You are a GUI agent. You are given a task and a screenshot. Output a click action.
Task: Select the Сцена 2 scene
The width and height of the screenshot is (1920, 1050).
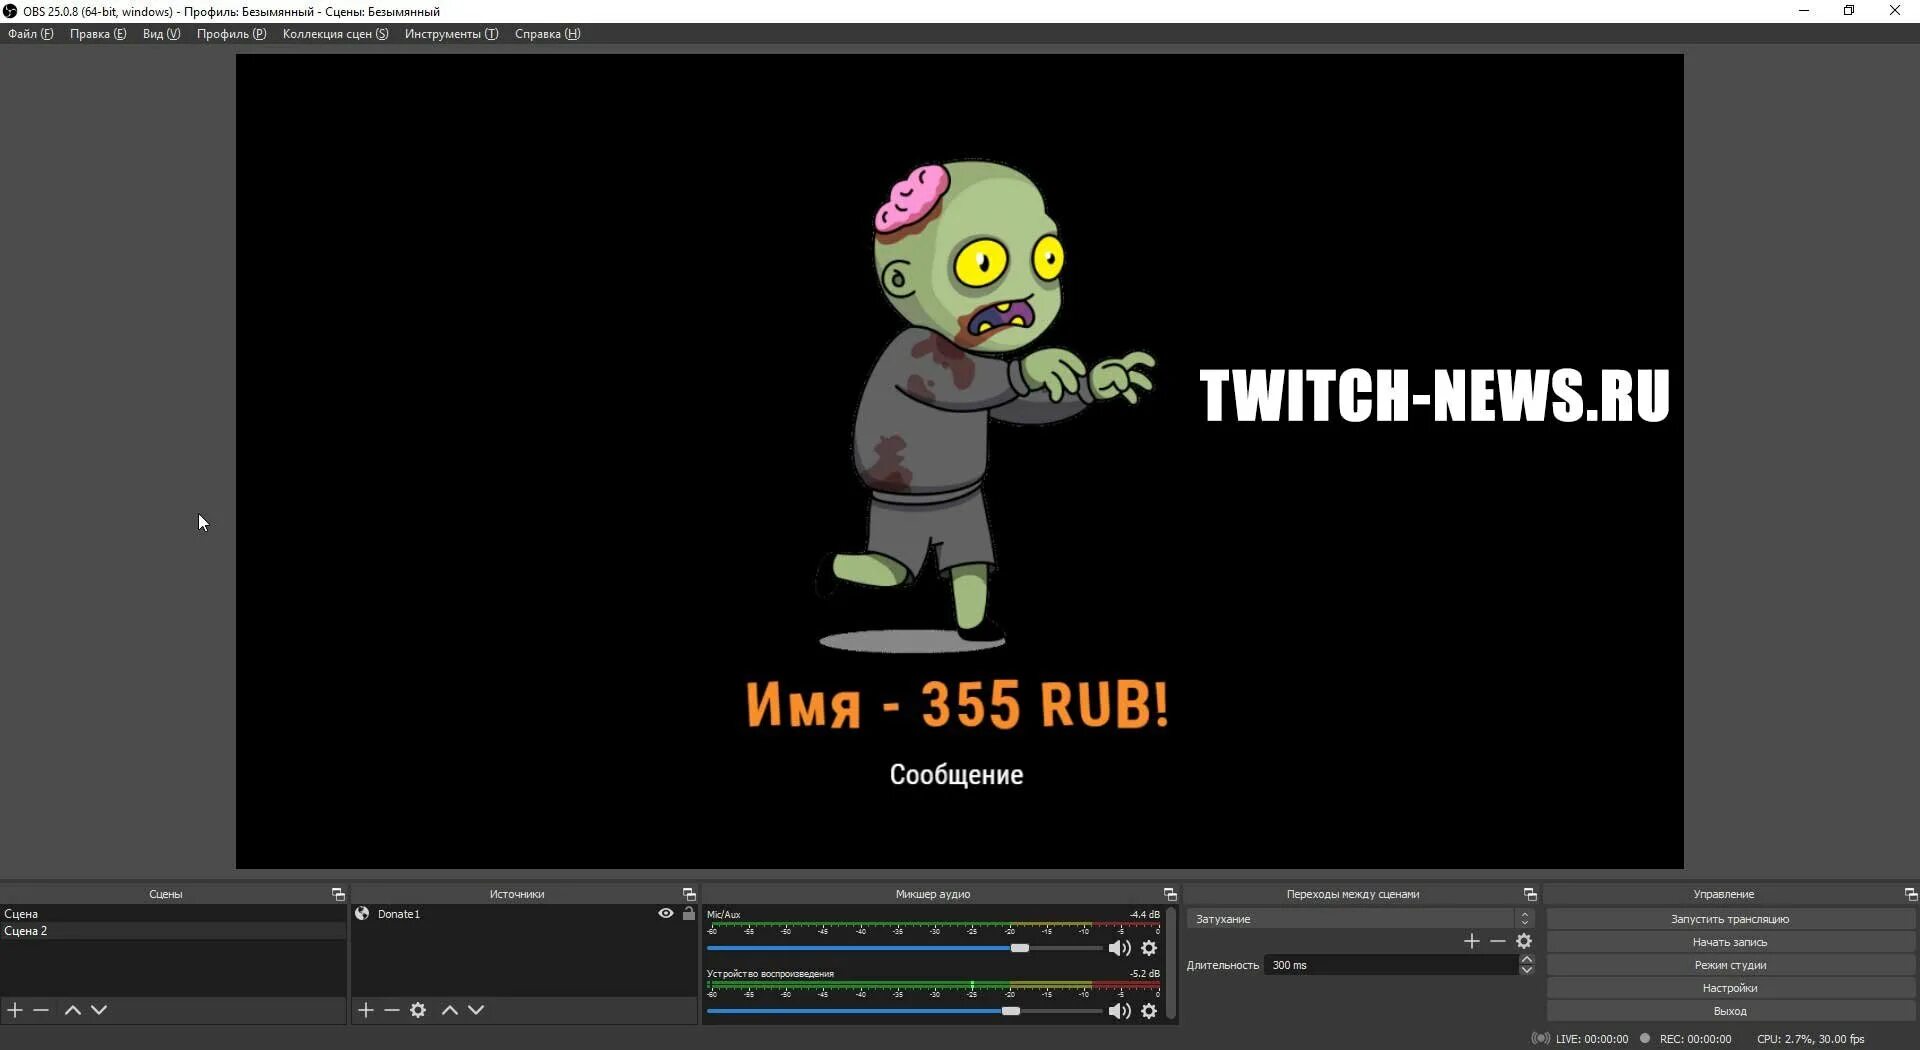[x=173, y=931]
